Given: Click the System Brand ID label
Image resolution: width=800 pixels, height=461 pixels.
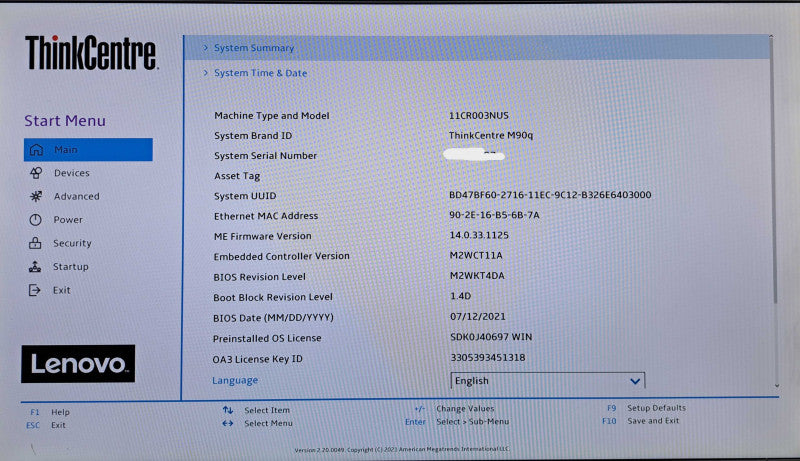Looking at the screenshot, I should tap(253, 136).
